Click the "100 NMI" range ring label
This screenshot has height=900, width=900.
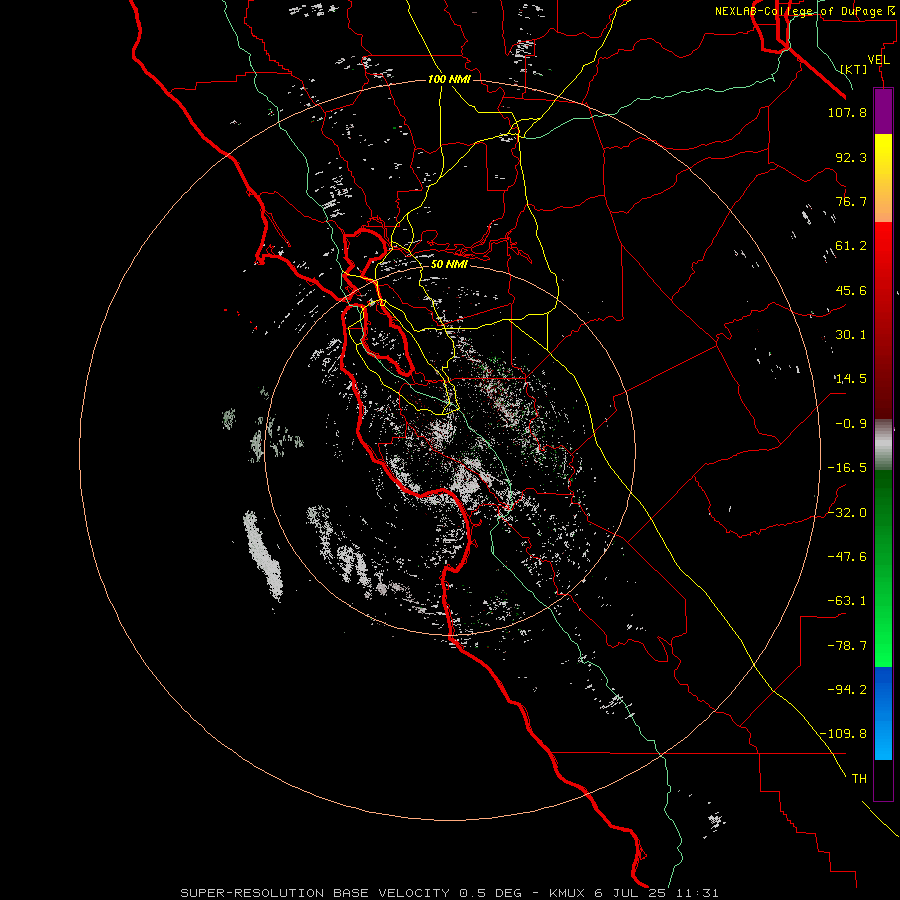(x=449, y=79)
